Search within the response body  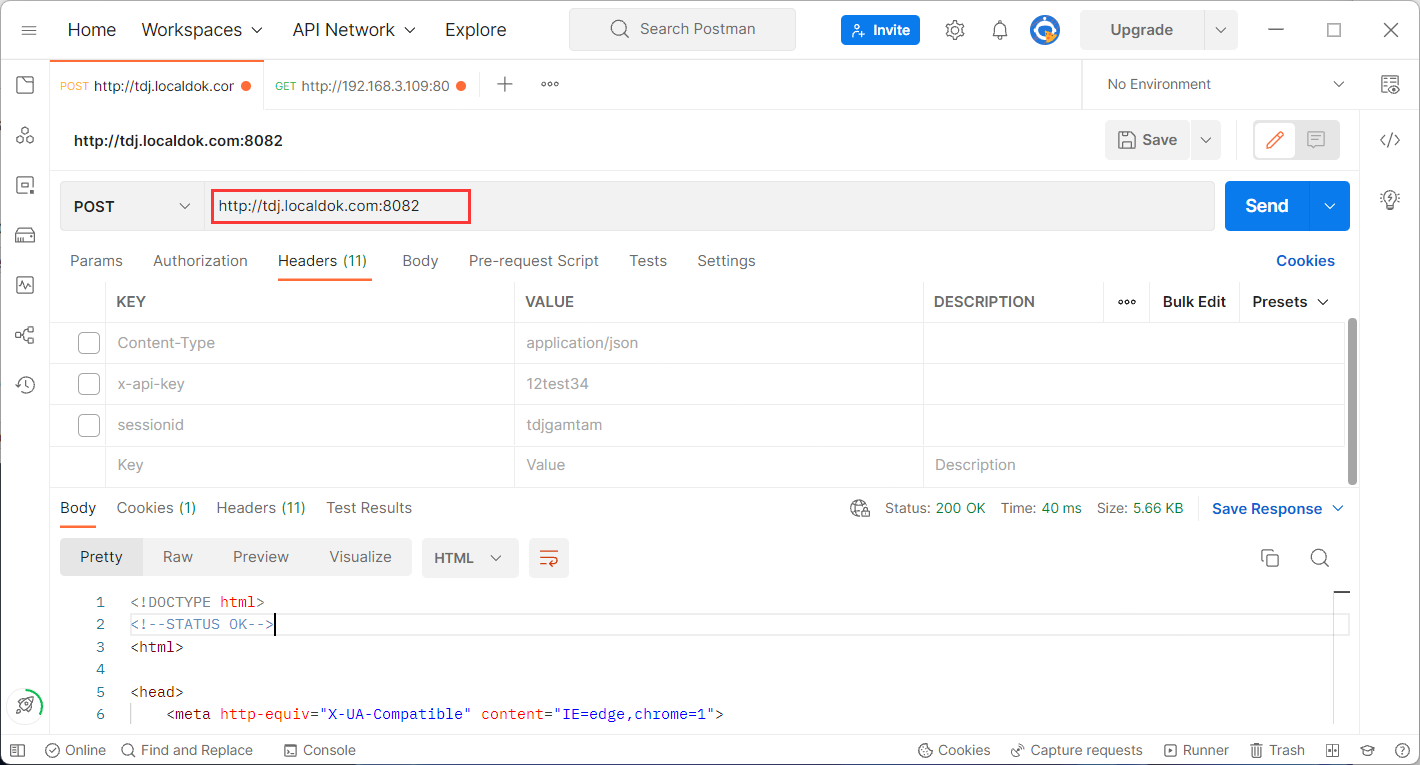click(1320, 558)
